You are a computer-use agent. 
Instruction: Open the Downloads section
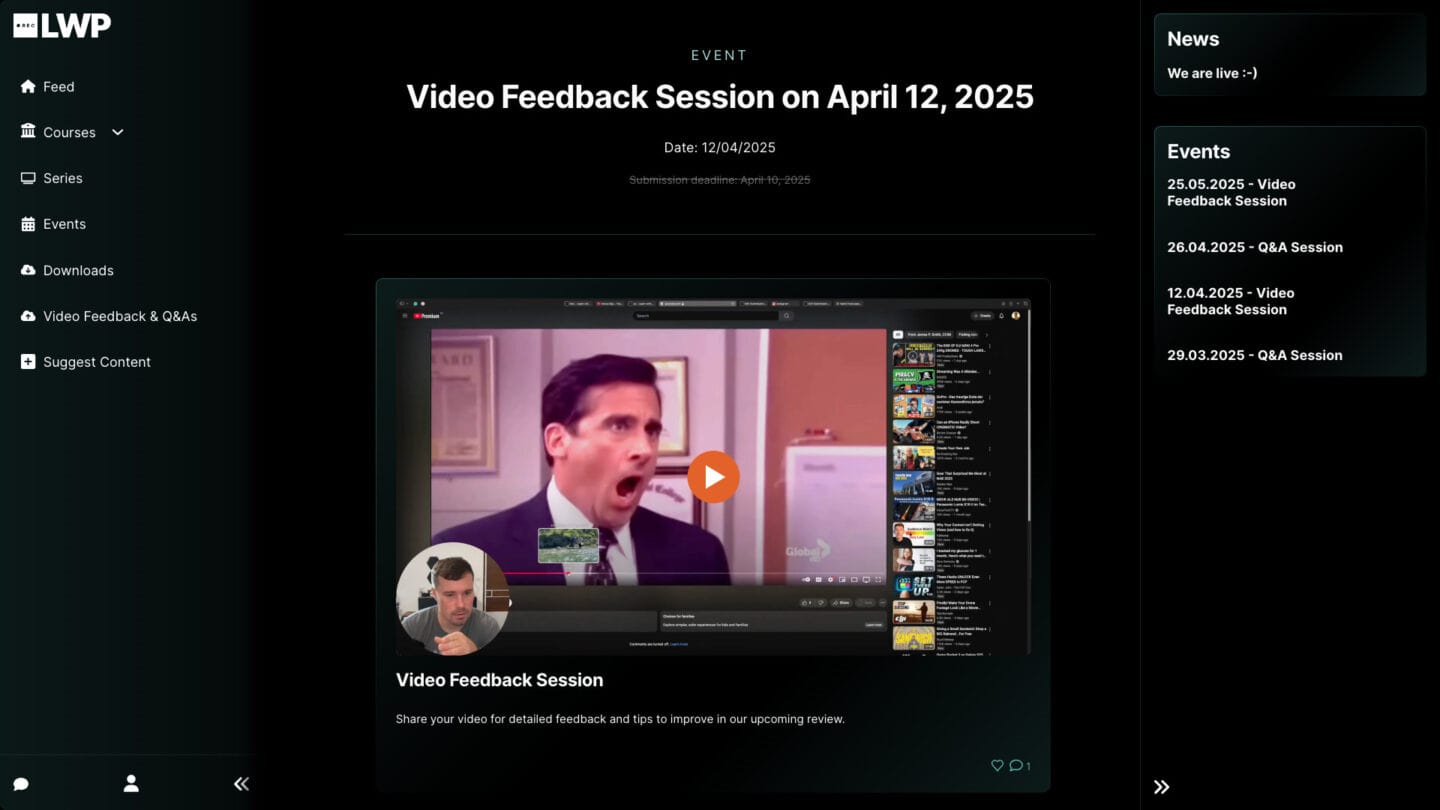[78, 270]
